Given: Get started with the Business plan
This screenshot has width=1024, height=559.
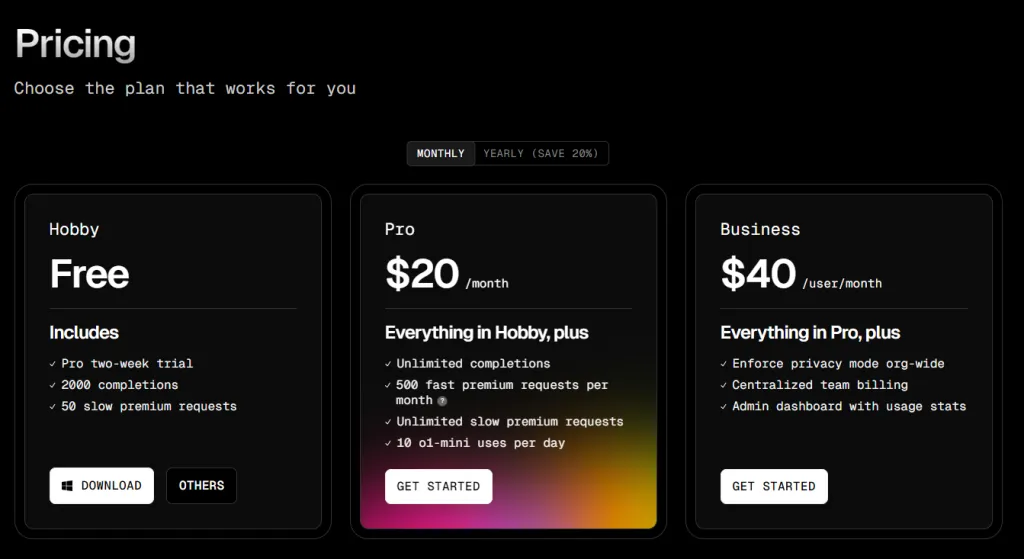Looking at the screenshot, I should click(774, 486).
